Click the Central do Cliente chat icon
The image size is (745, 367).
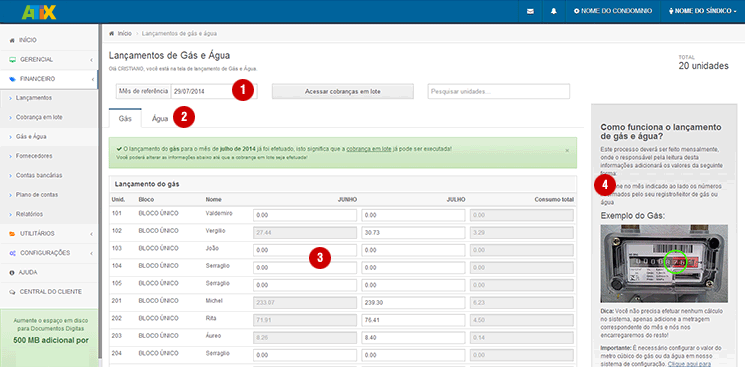click(x=12, y=292)
